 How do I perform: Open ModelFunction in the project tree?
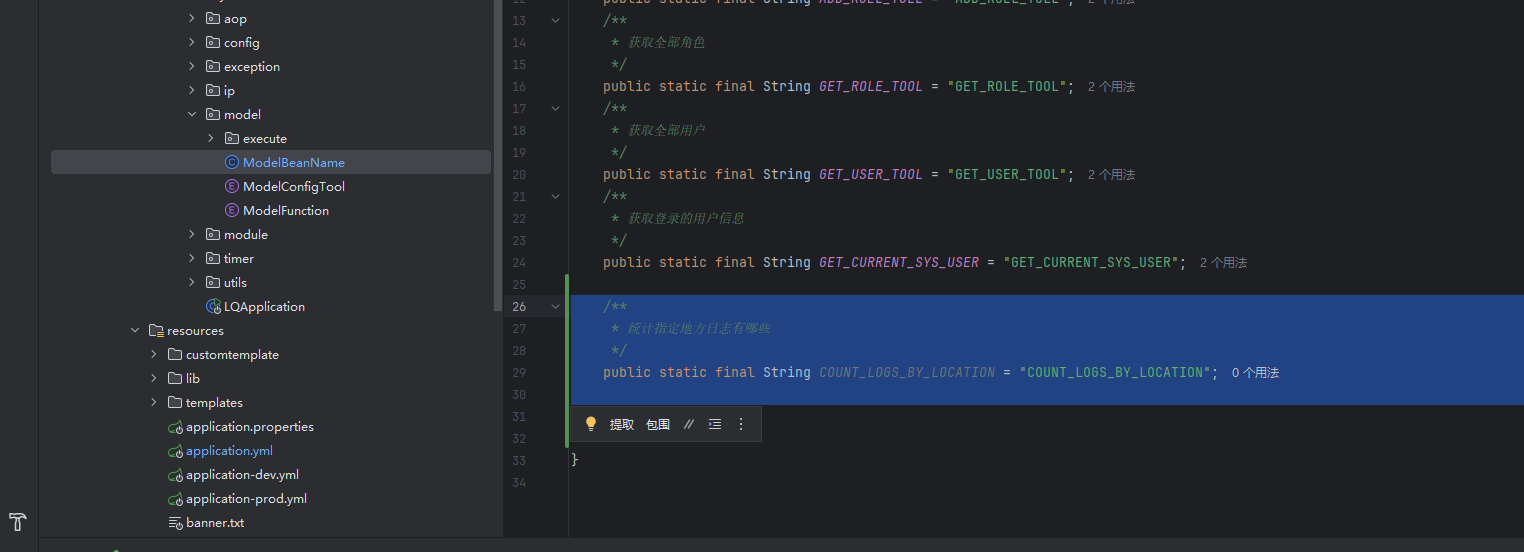click(x=285, y=211)
